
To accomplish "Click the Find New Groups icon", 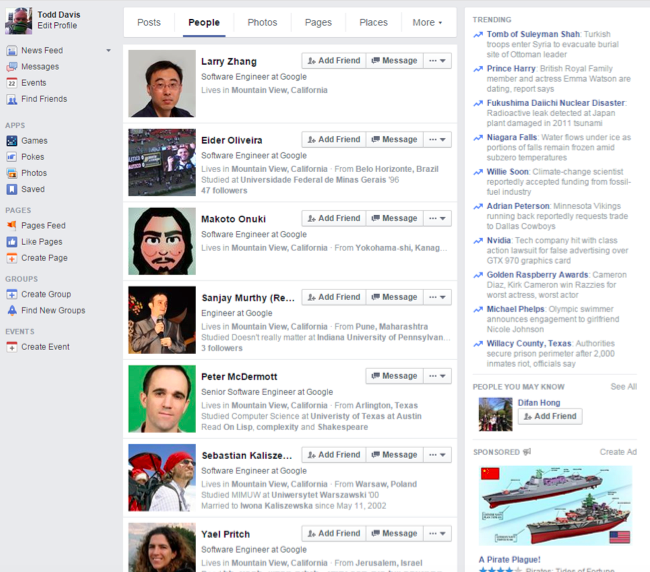I will click(12, 310).
